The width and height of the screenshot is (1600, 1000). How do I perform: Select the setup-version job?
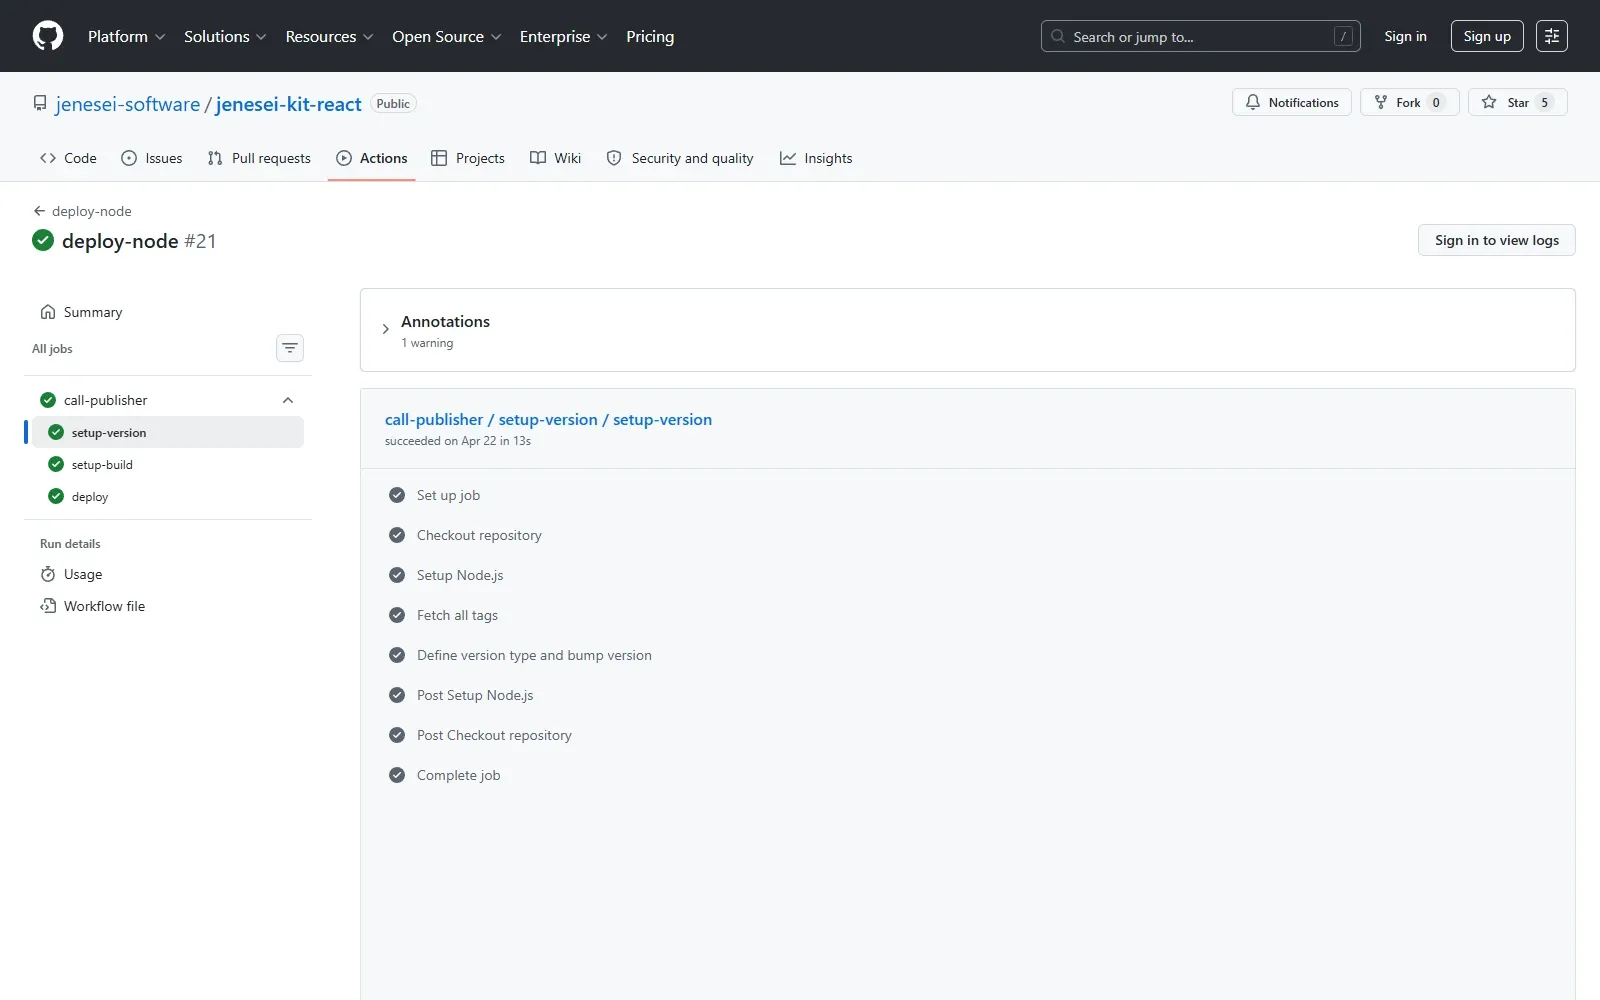(168, 432)
